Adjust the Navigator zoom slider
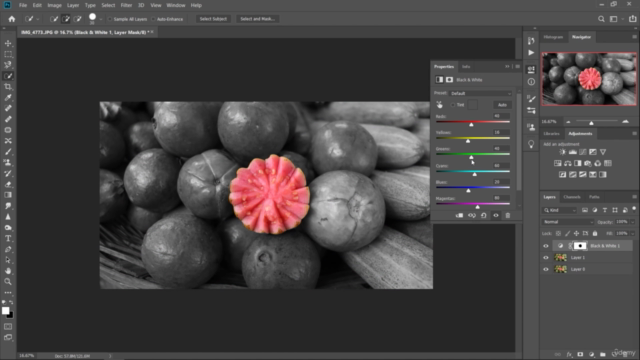 pos(591,122)
